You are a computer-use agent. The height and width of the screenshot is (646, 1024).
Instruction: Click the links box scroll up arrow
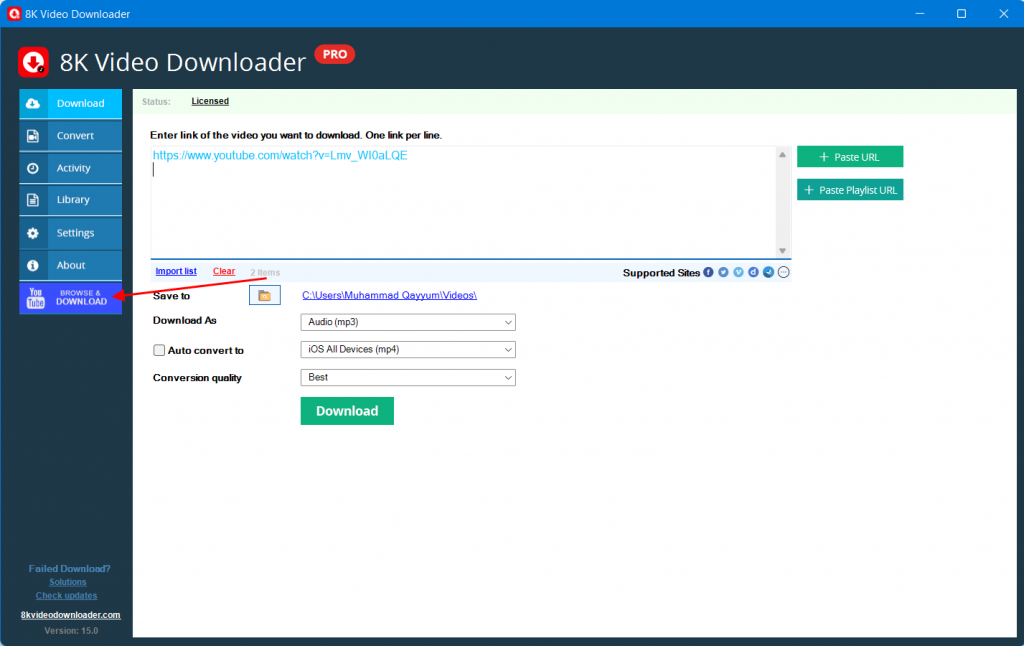(782, 155)
